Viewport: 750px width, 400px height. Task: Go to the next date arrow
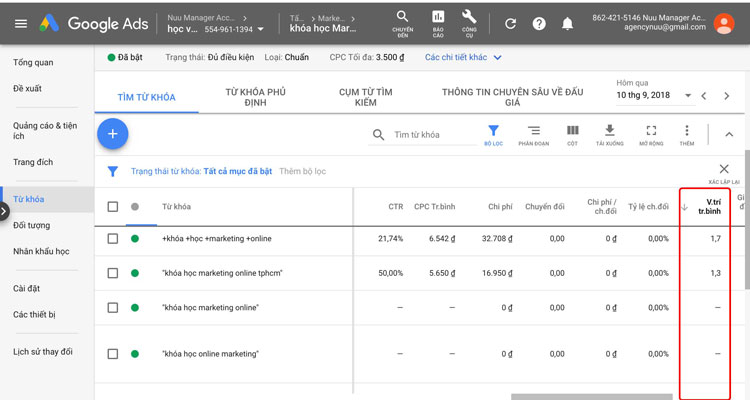(x=727, y=96)
